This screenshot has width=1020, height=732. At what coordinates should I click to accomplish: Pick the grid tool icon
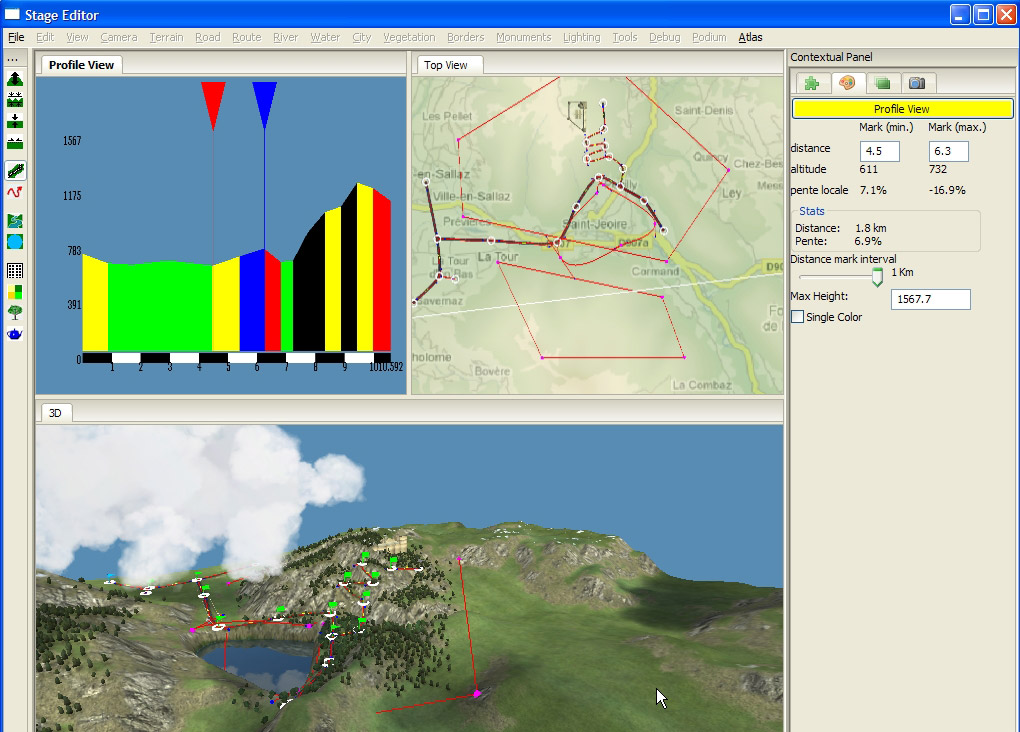(15, 271)
